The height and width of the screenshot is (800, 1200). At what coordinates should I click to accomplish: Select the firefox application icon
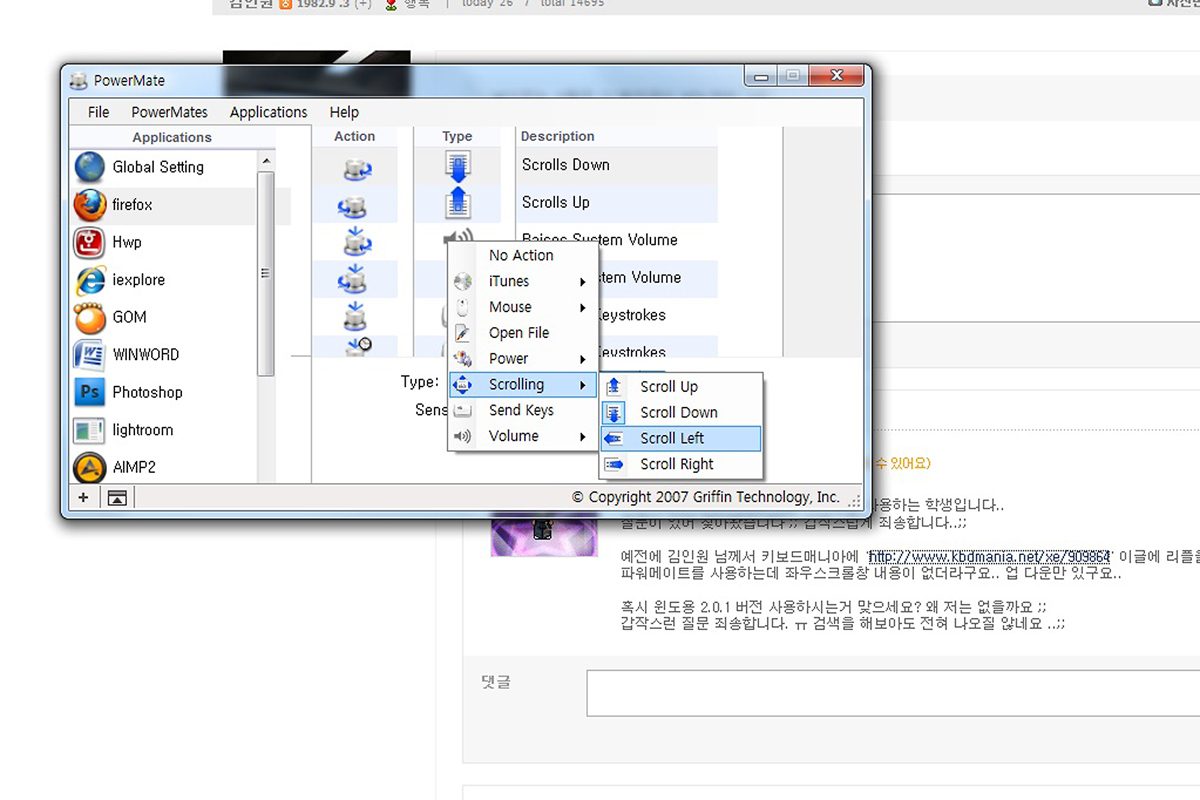pyautogui.click(x=90, y=205)
